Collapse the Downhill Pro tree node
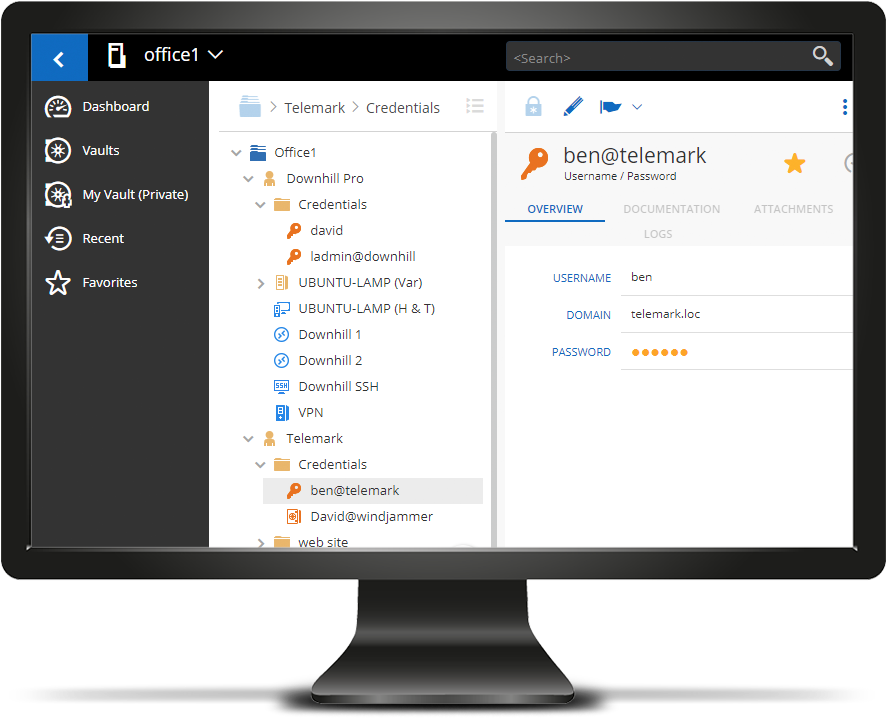This screenshot has width=886, height=718. click(248, 179)
